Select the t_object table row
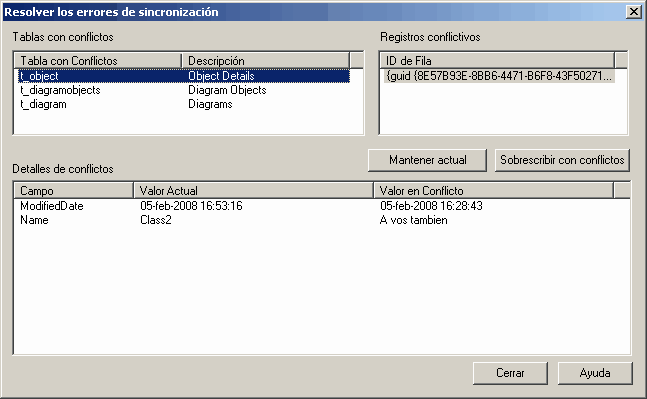 click(x=184, y=76)
